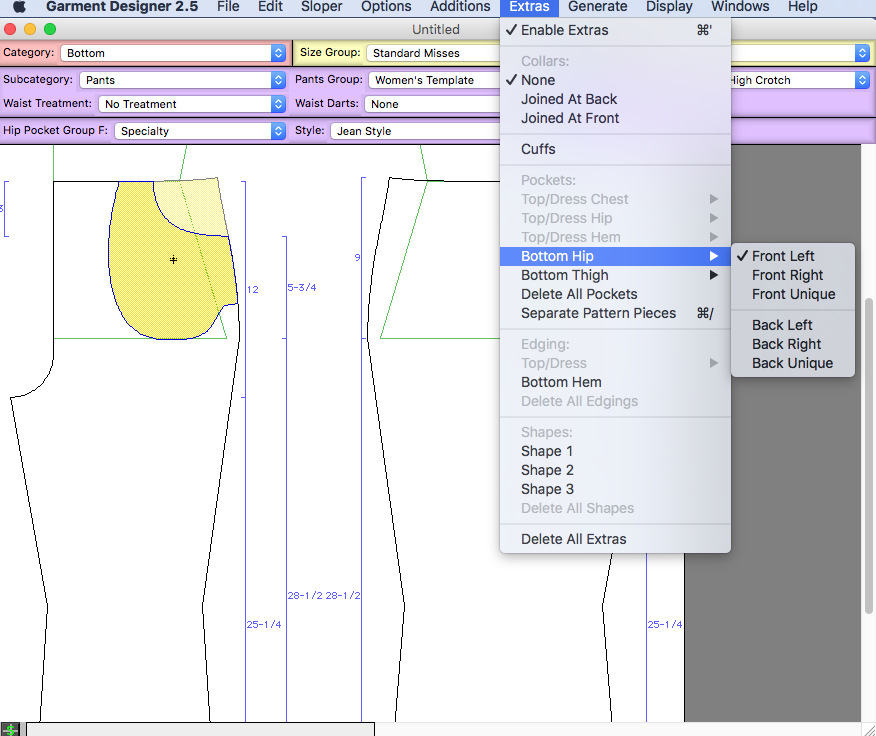Select Bottom Hem edging
Screen dimensions: 876x736
615,382
